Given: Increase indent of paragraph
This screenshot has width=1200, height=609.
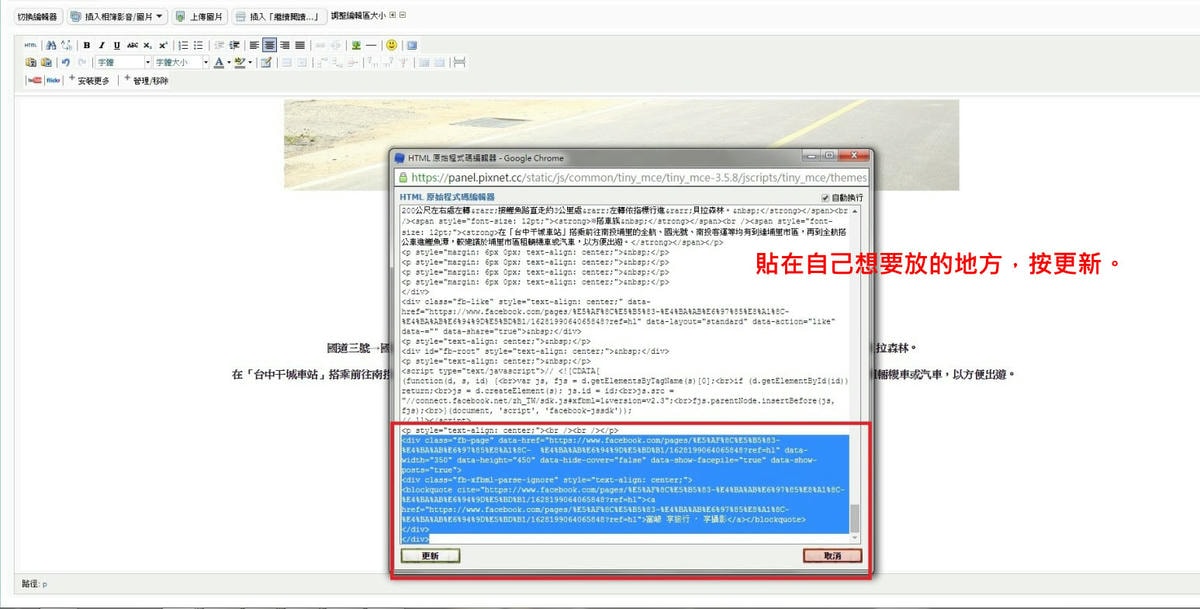Looking at the screenshot, I should click(x=234, y=45).
